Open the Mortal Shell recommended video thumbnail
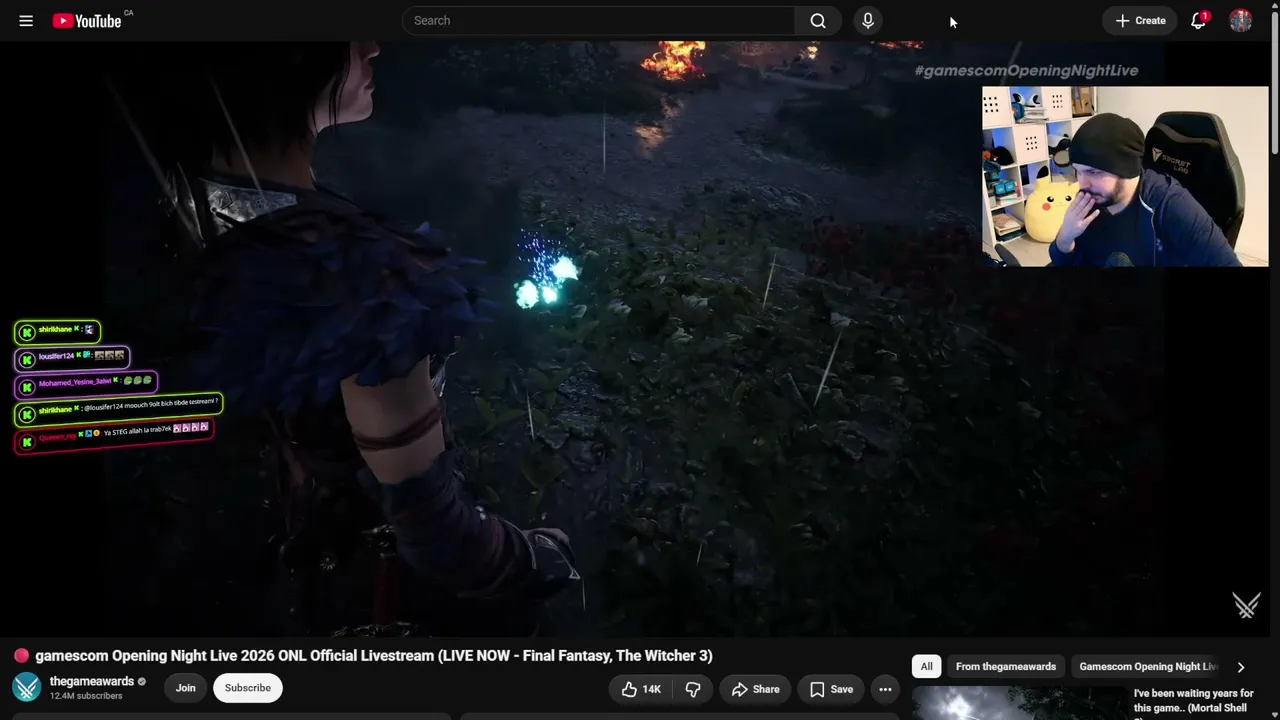1280x720 pixels. pyautogui.click(x=1019, y=703)
